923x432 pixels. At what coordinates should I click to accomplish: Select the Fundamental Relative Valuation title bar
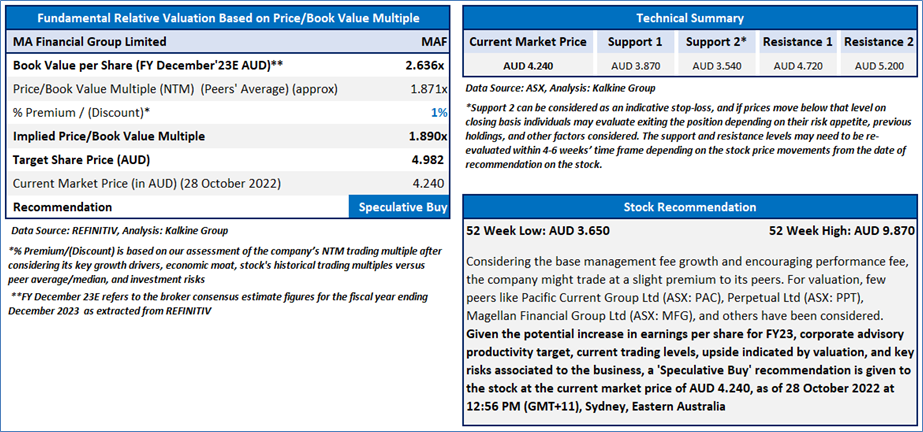coord(228,18)
